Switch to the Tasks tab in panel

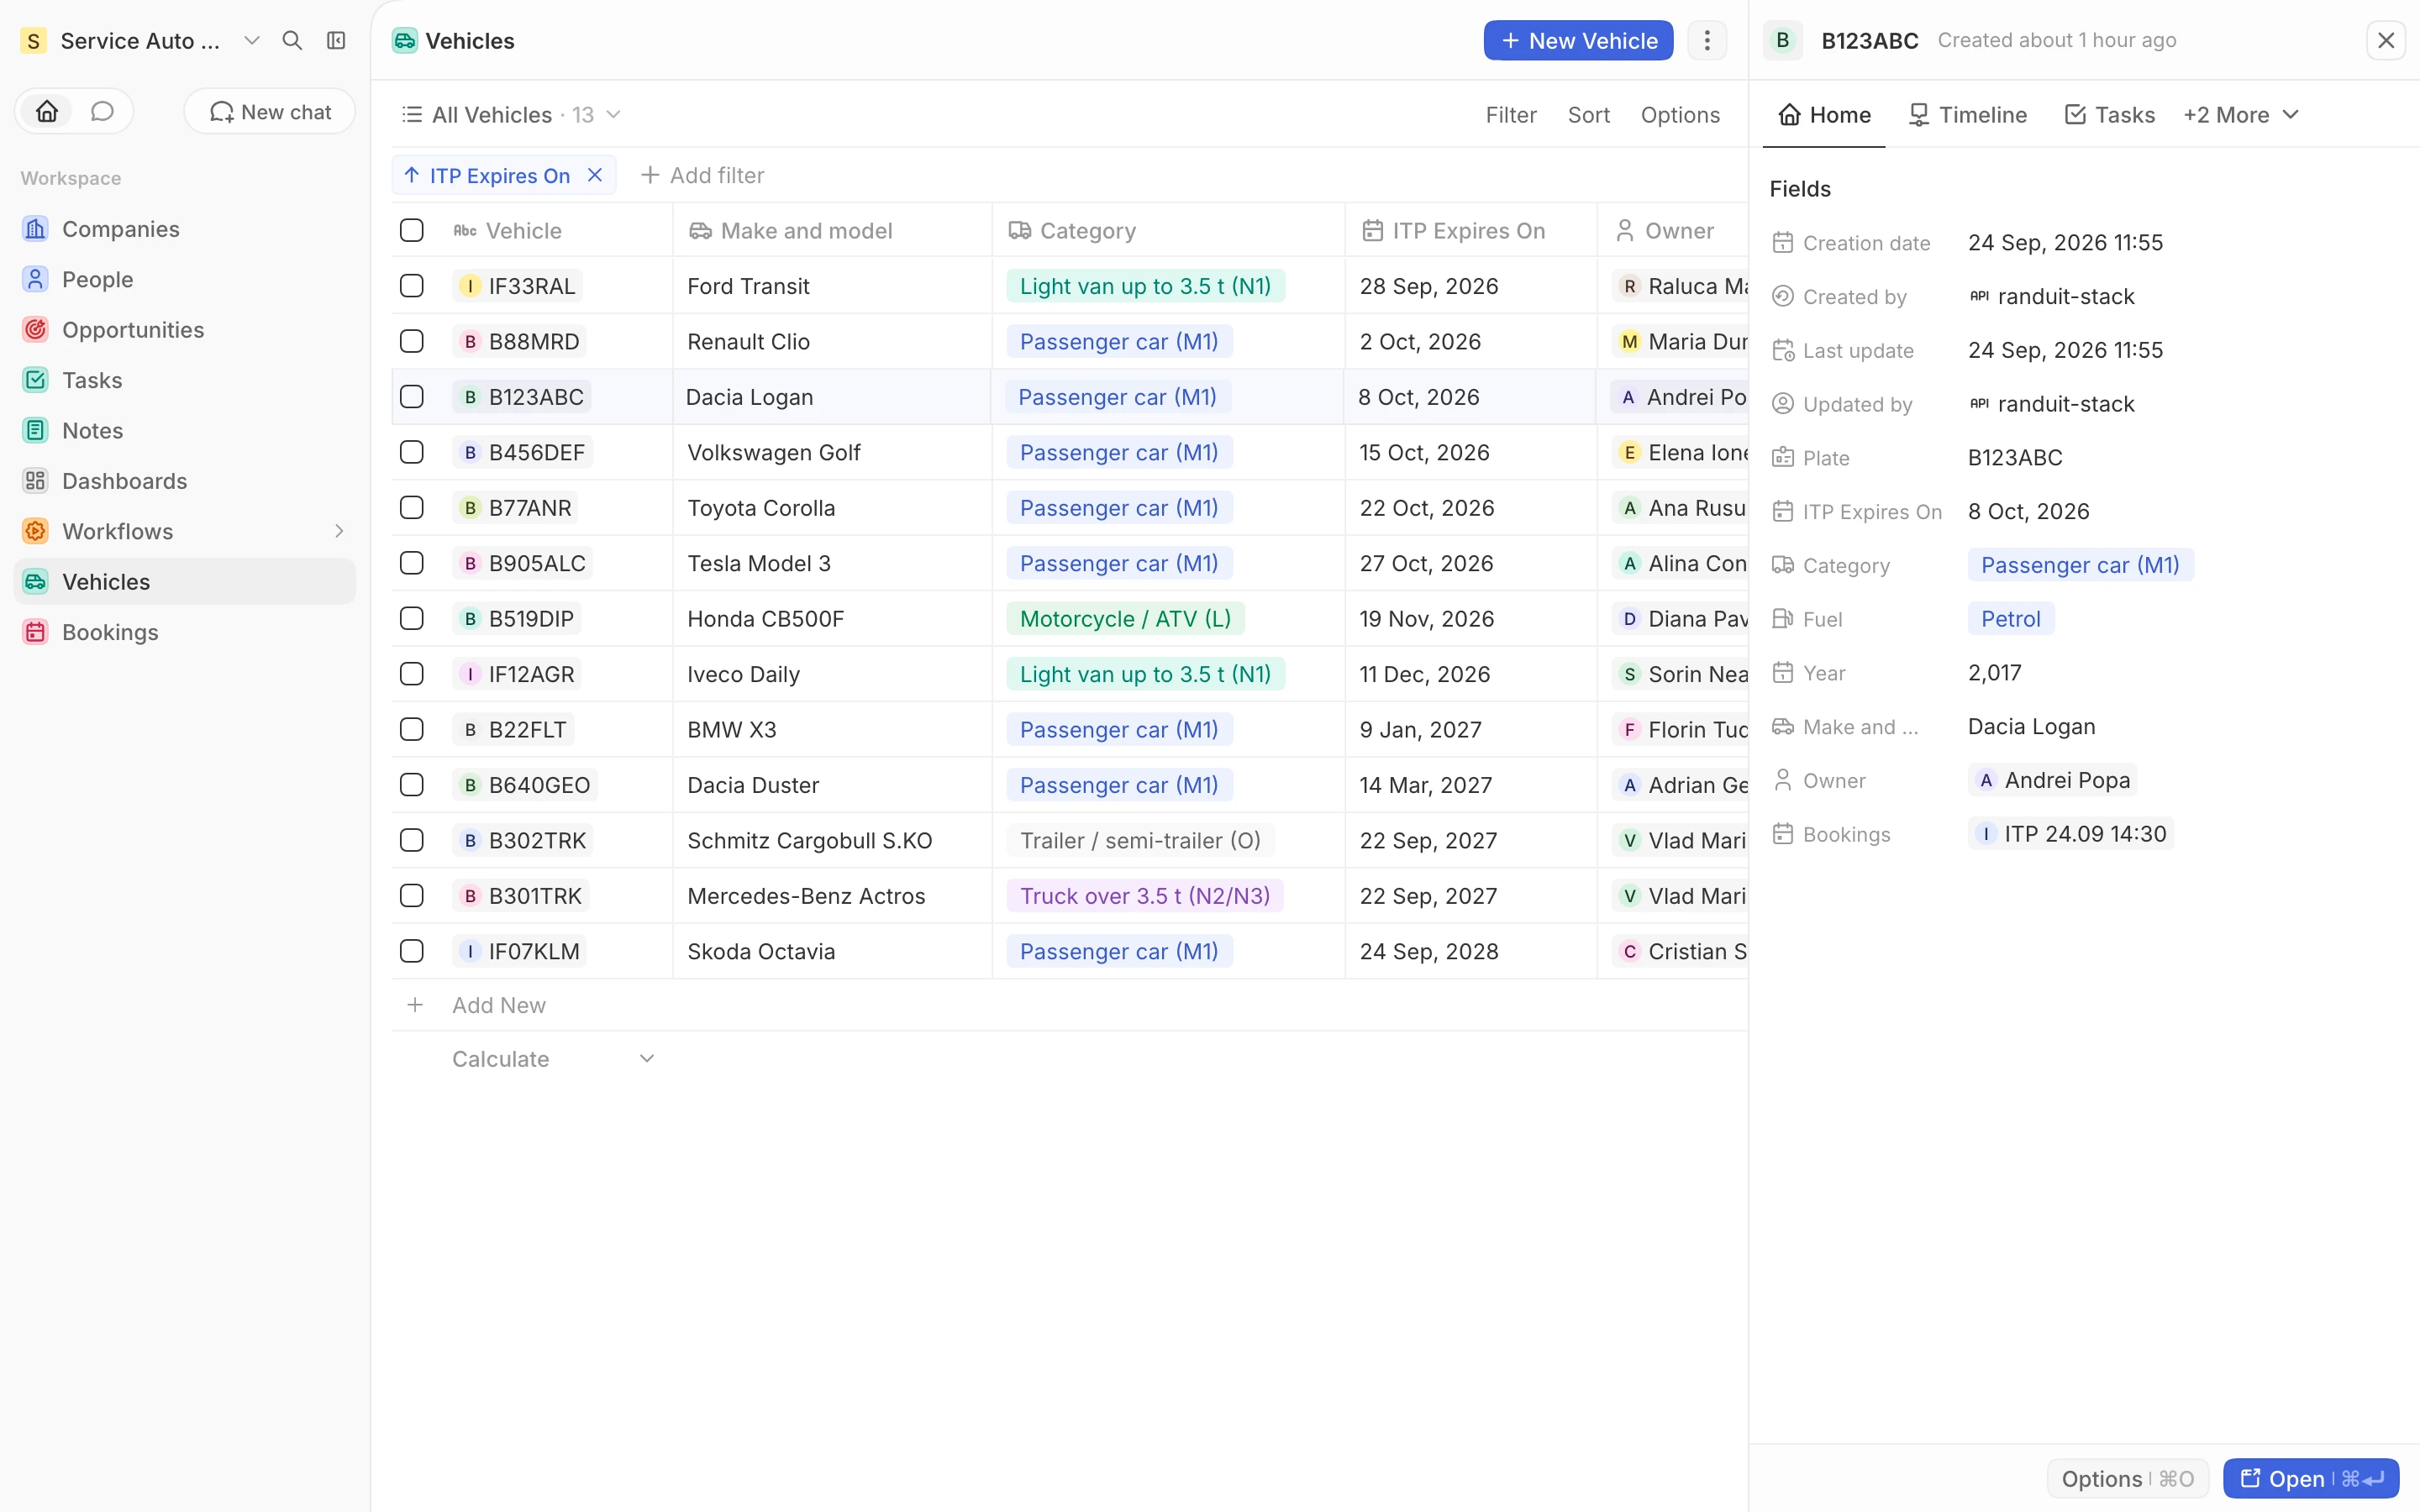pyautogui.click(x=2109, y=115)
